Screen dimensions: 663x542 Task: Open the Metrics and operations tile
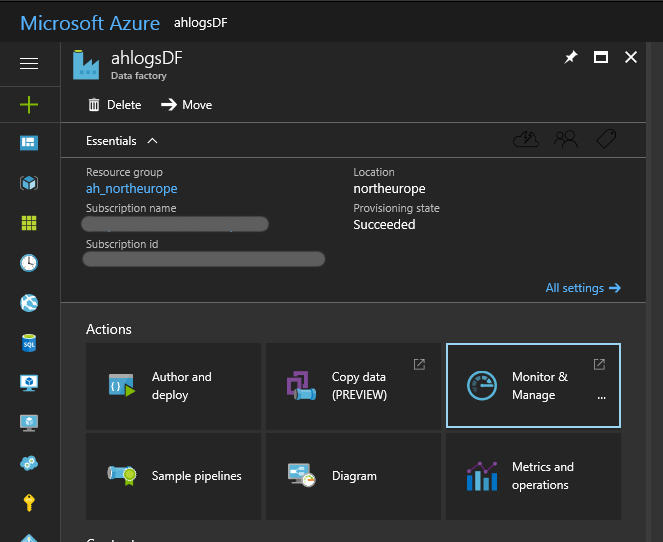click(x=533, y=476)
